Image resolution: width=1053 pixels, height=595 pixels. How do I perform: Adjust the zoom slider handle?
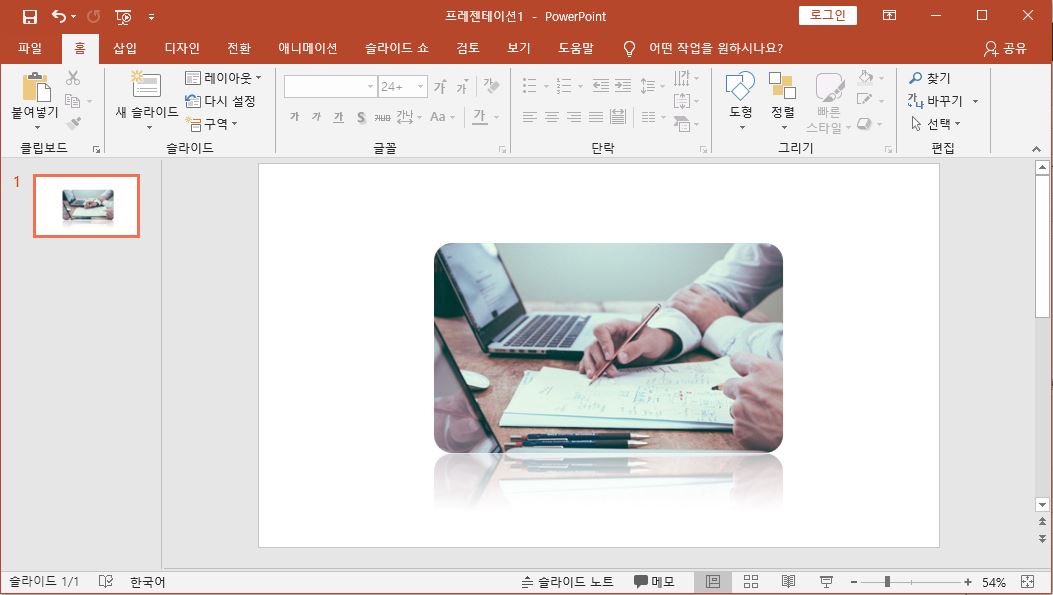point(887,582)
